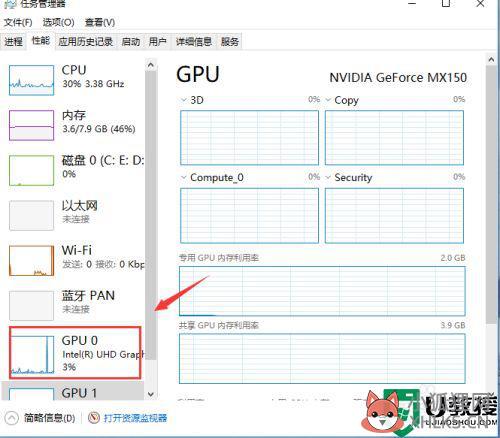Click the resource monitor icon at bottom
Screen dimensions: 500x438
click(x=94, y=418)
